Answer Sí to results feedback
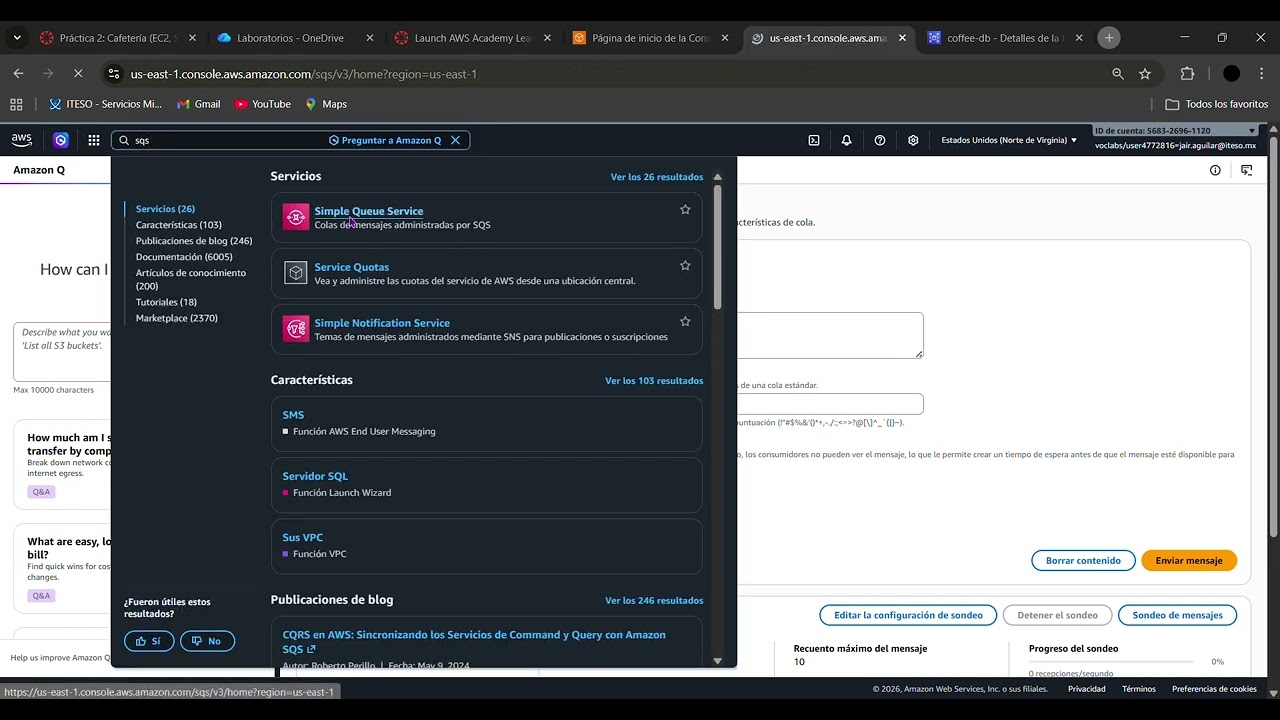Screen dimensions: 1280x720 (x=149, y=641)
